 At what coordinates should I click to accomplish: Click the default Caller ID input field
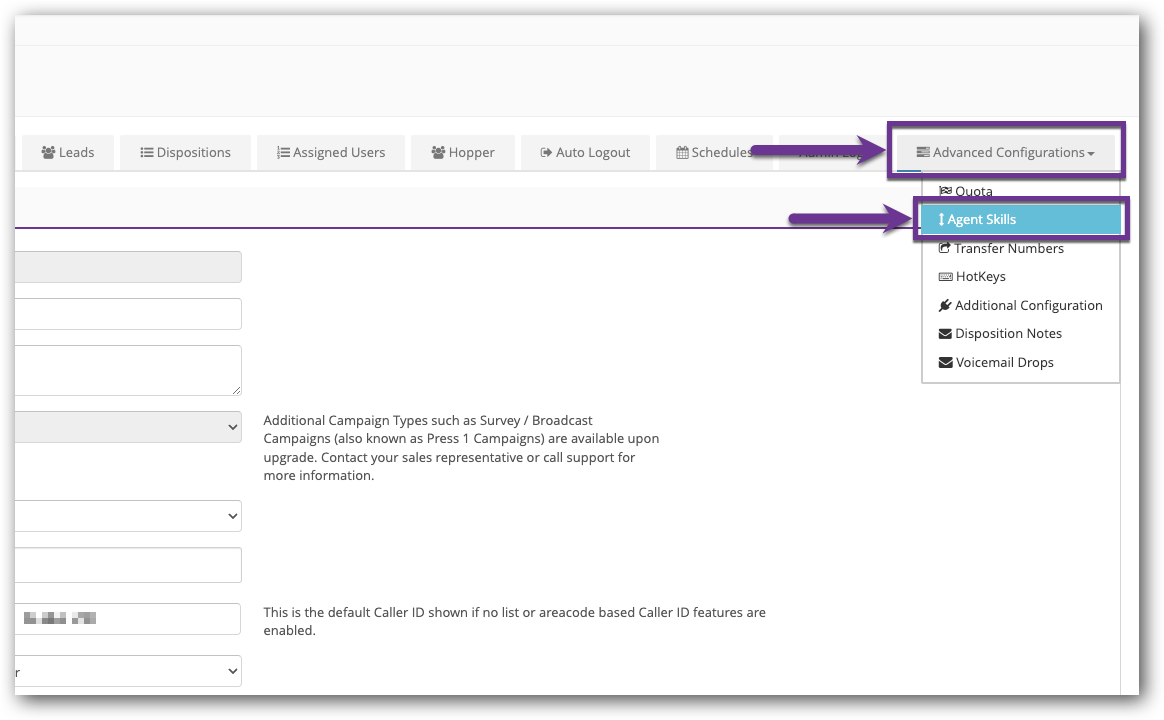click(128, 618)
